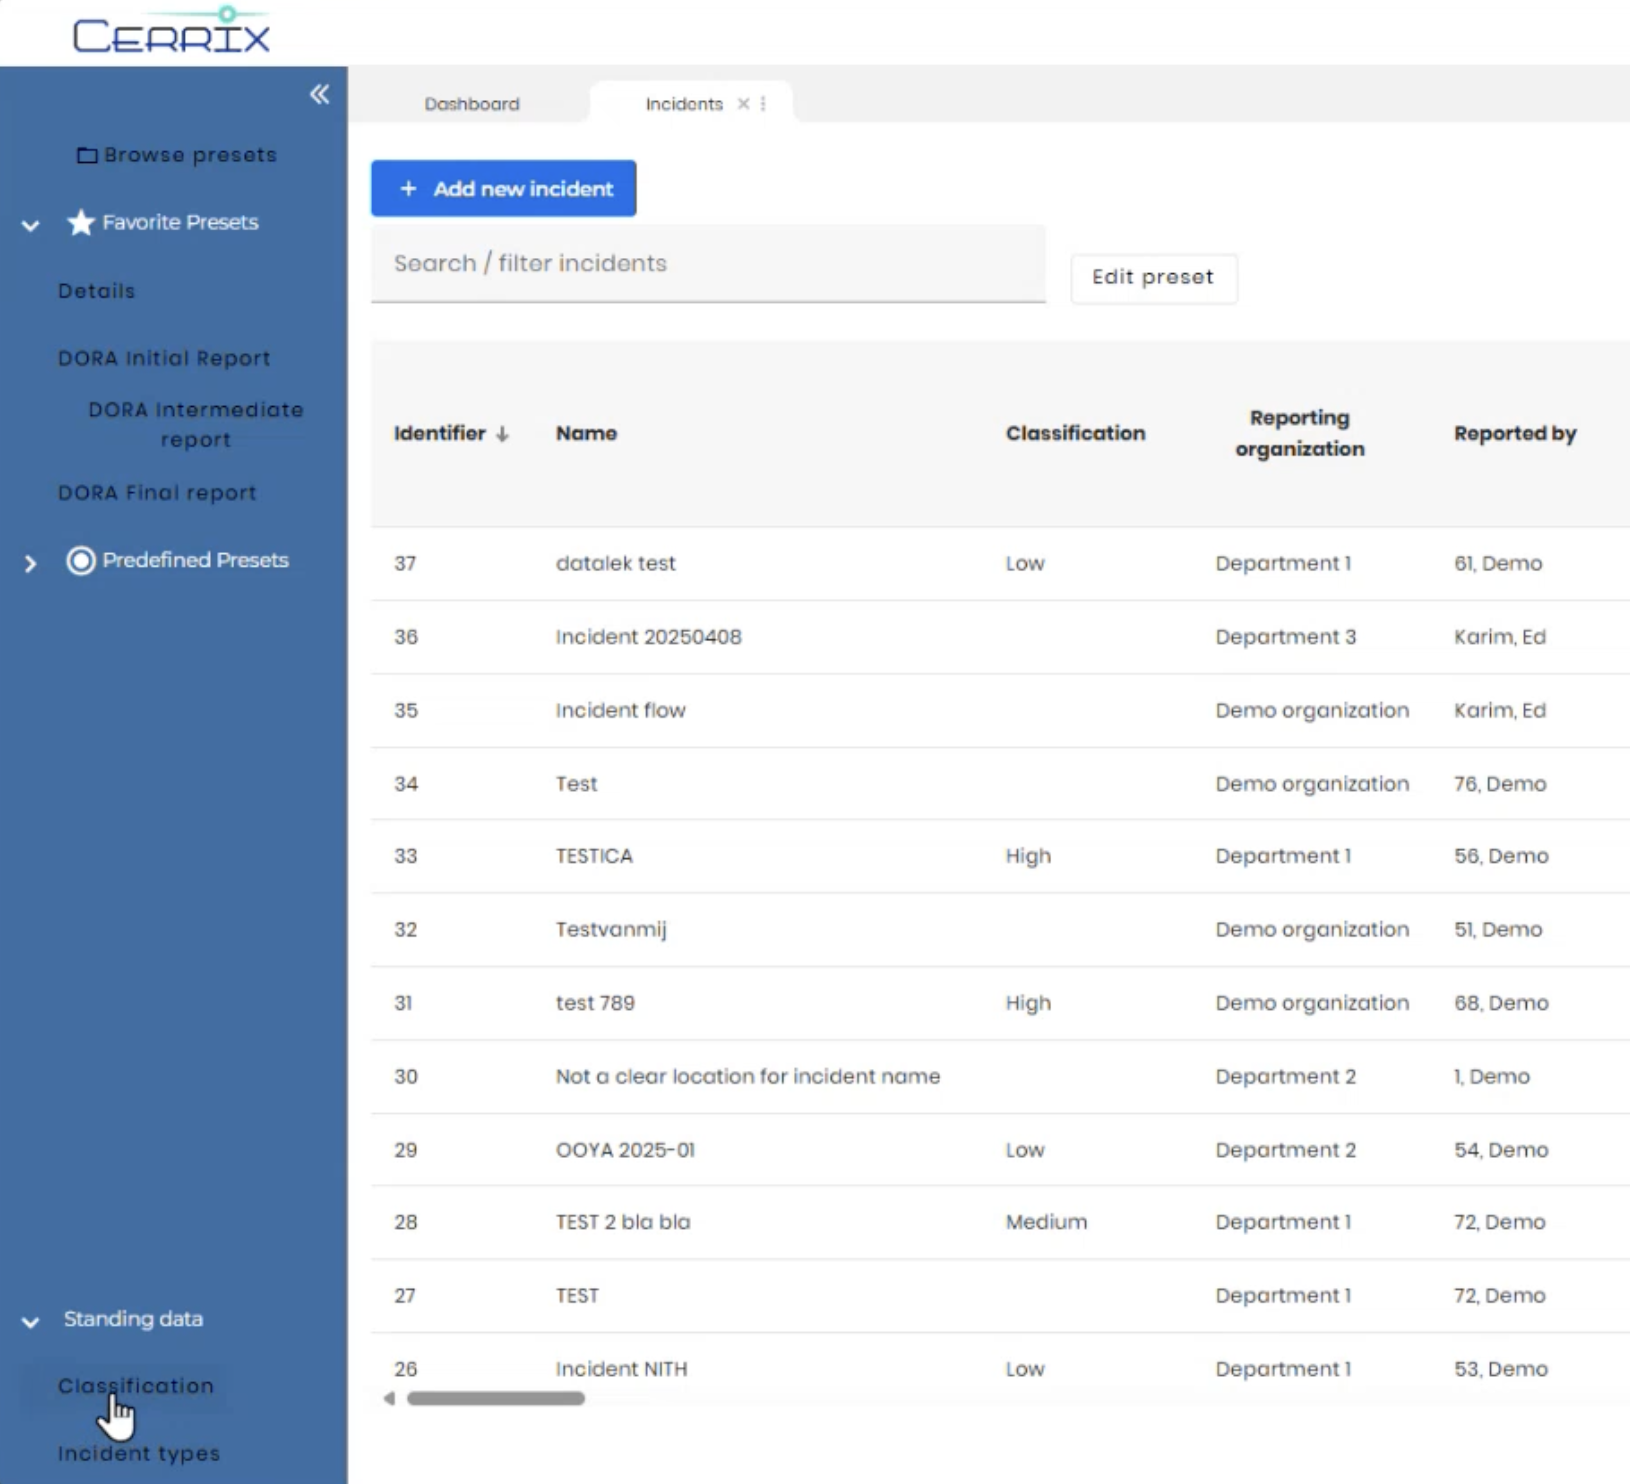The image size is (1630, 1484).
Task: Click the Identifier sort arrow
Action: (502, 434)
